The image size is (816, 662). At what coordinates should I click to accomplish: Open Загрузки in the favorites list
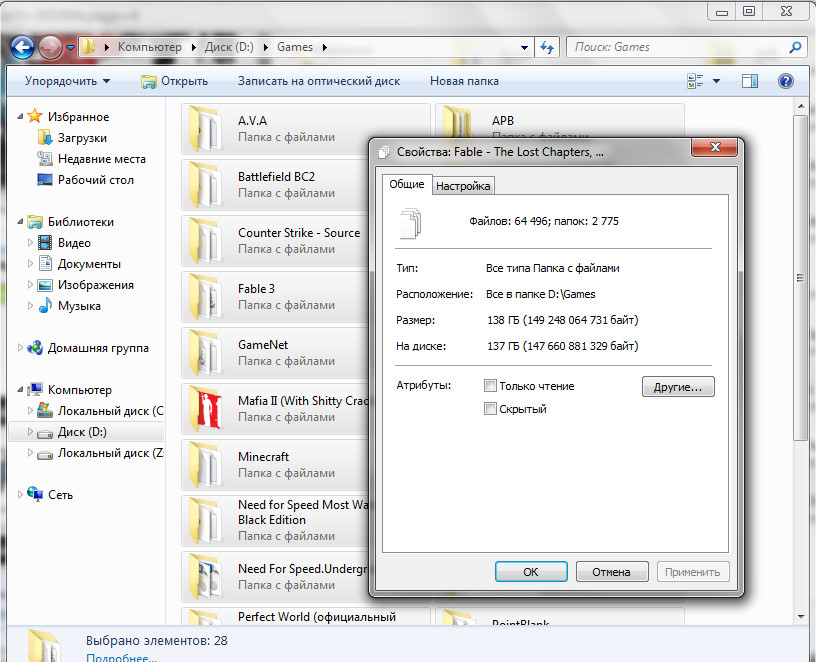[x=82, y=138]
